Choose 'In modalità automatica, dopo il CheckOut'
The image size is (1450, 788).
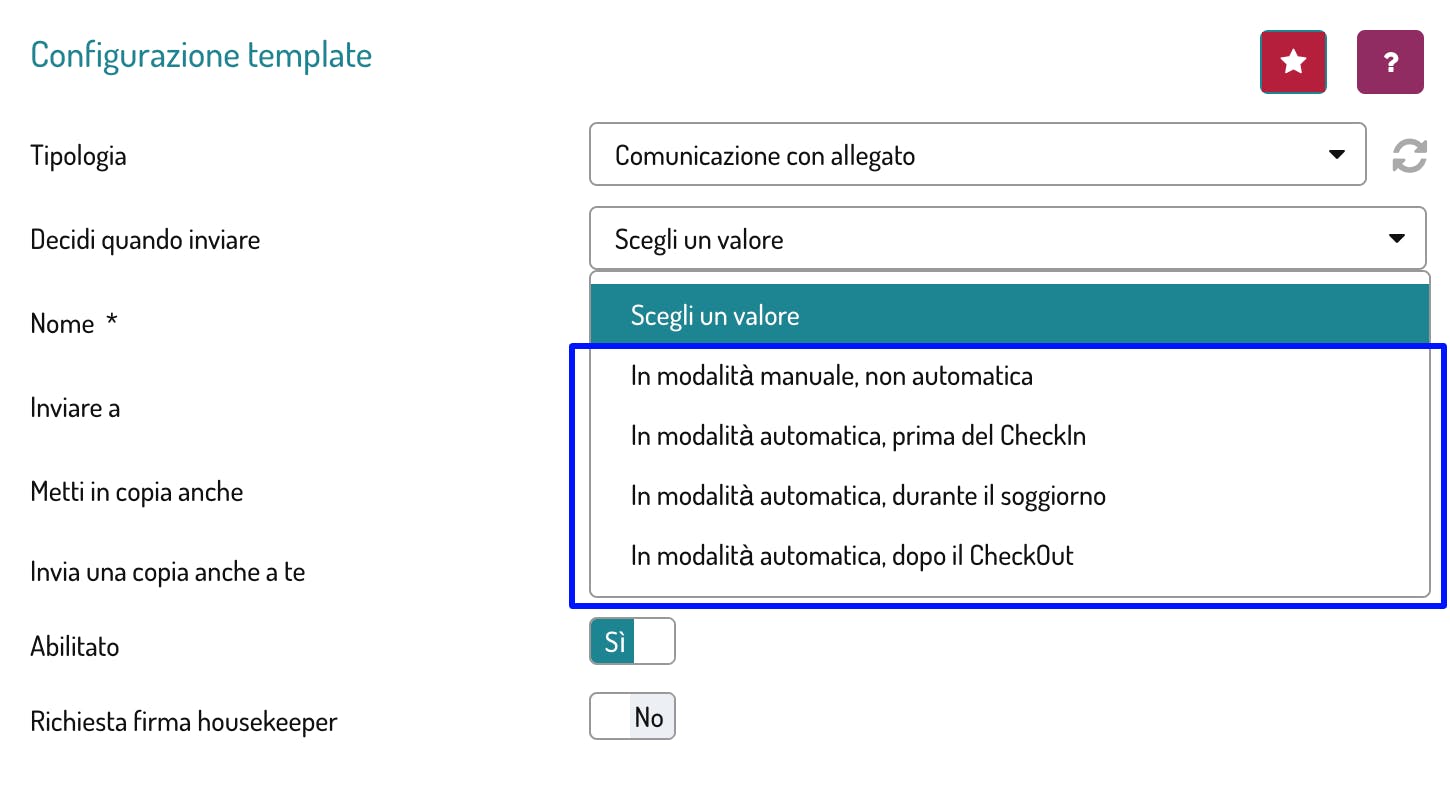[852, 556]
